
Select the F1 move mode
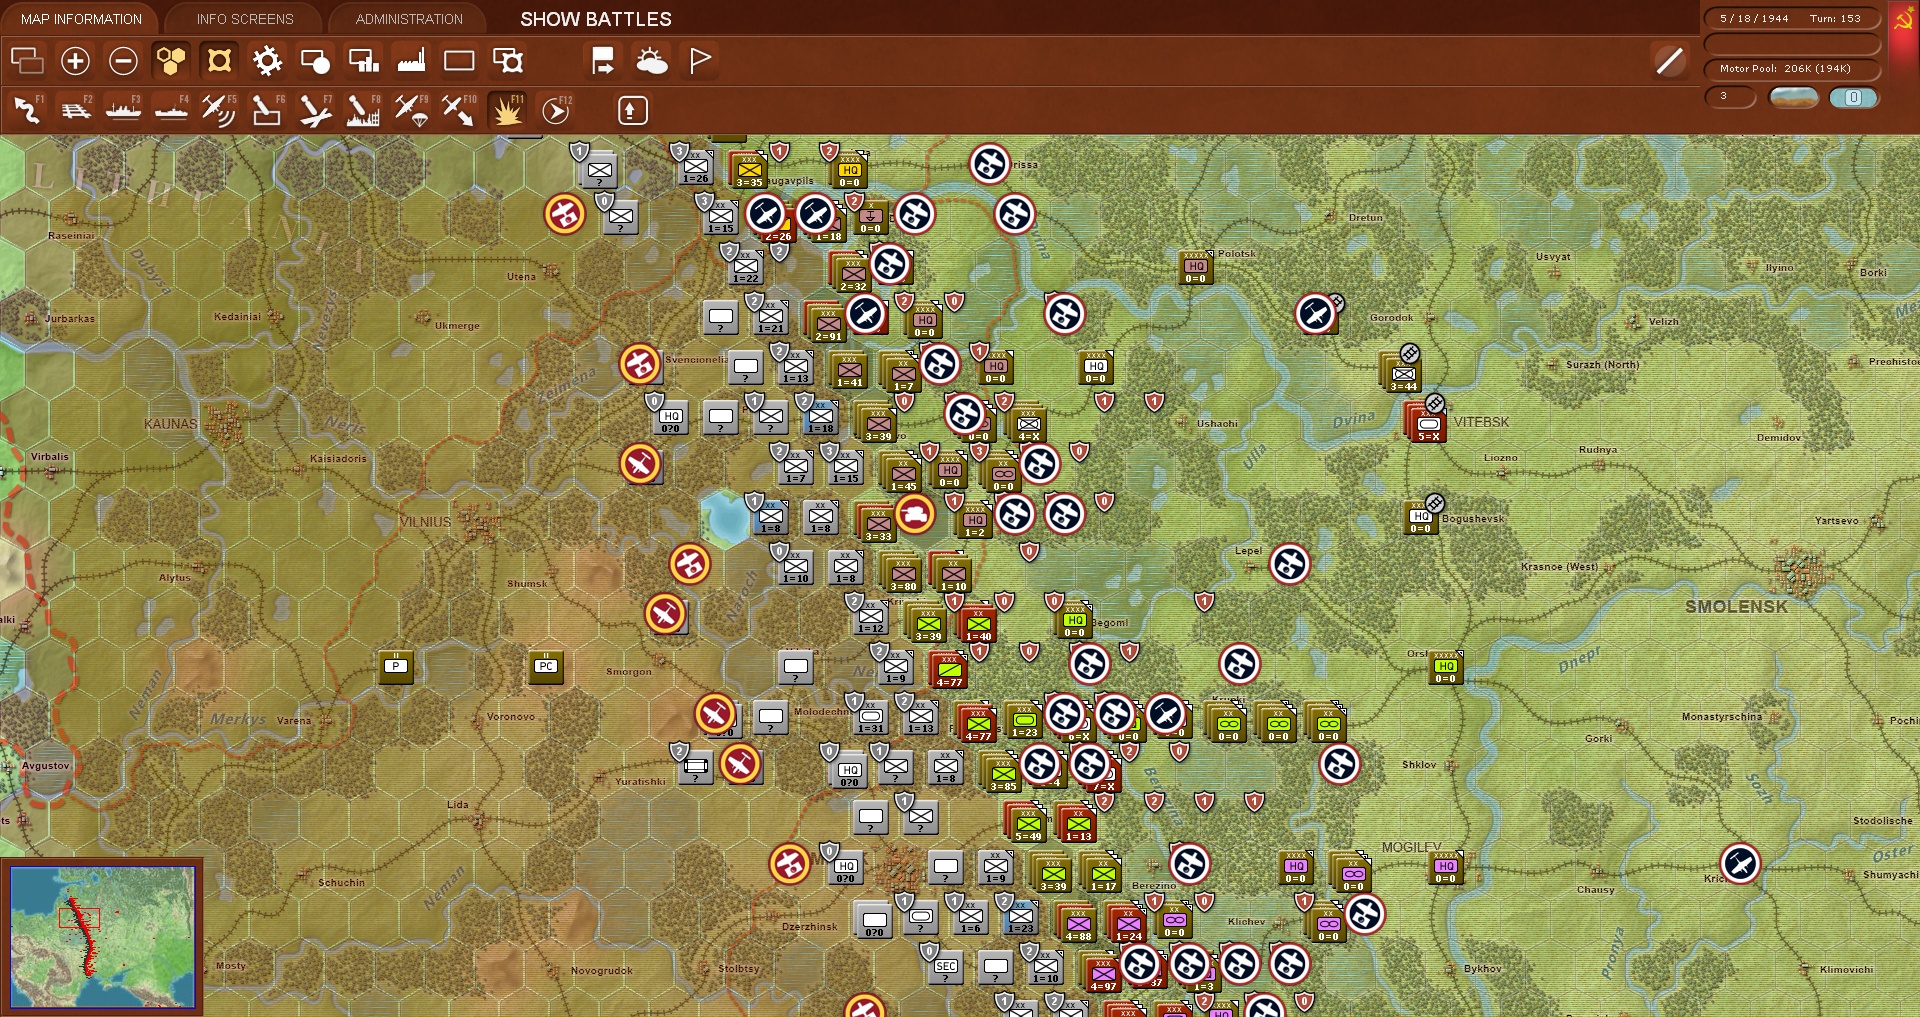pos(27,110)
